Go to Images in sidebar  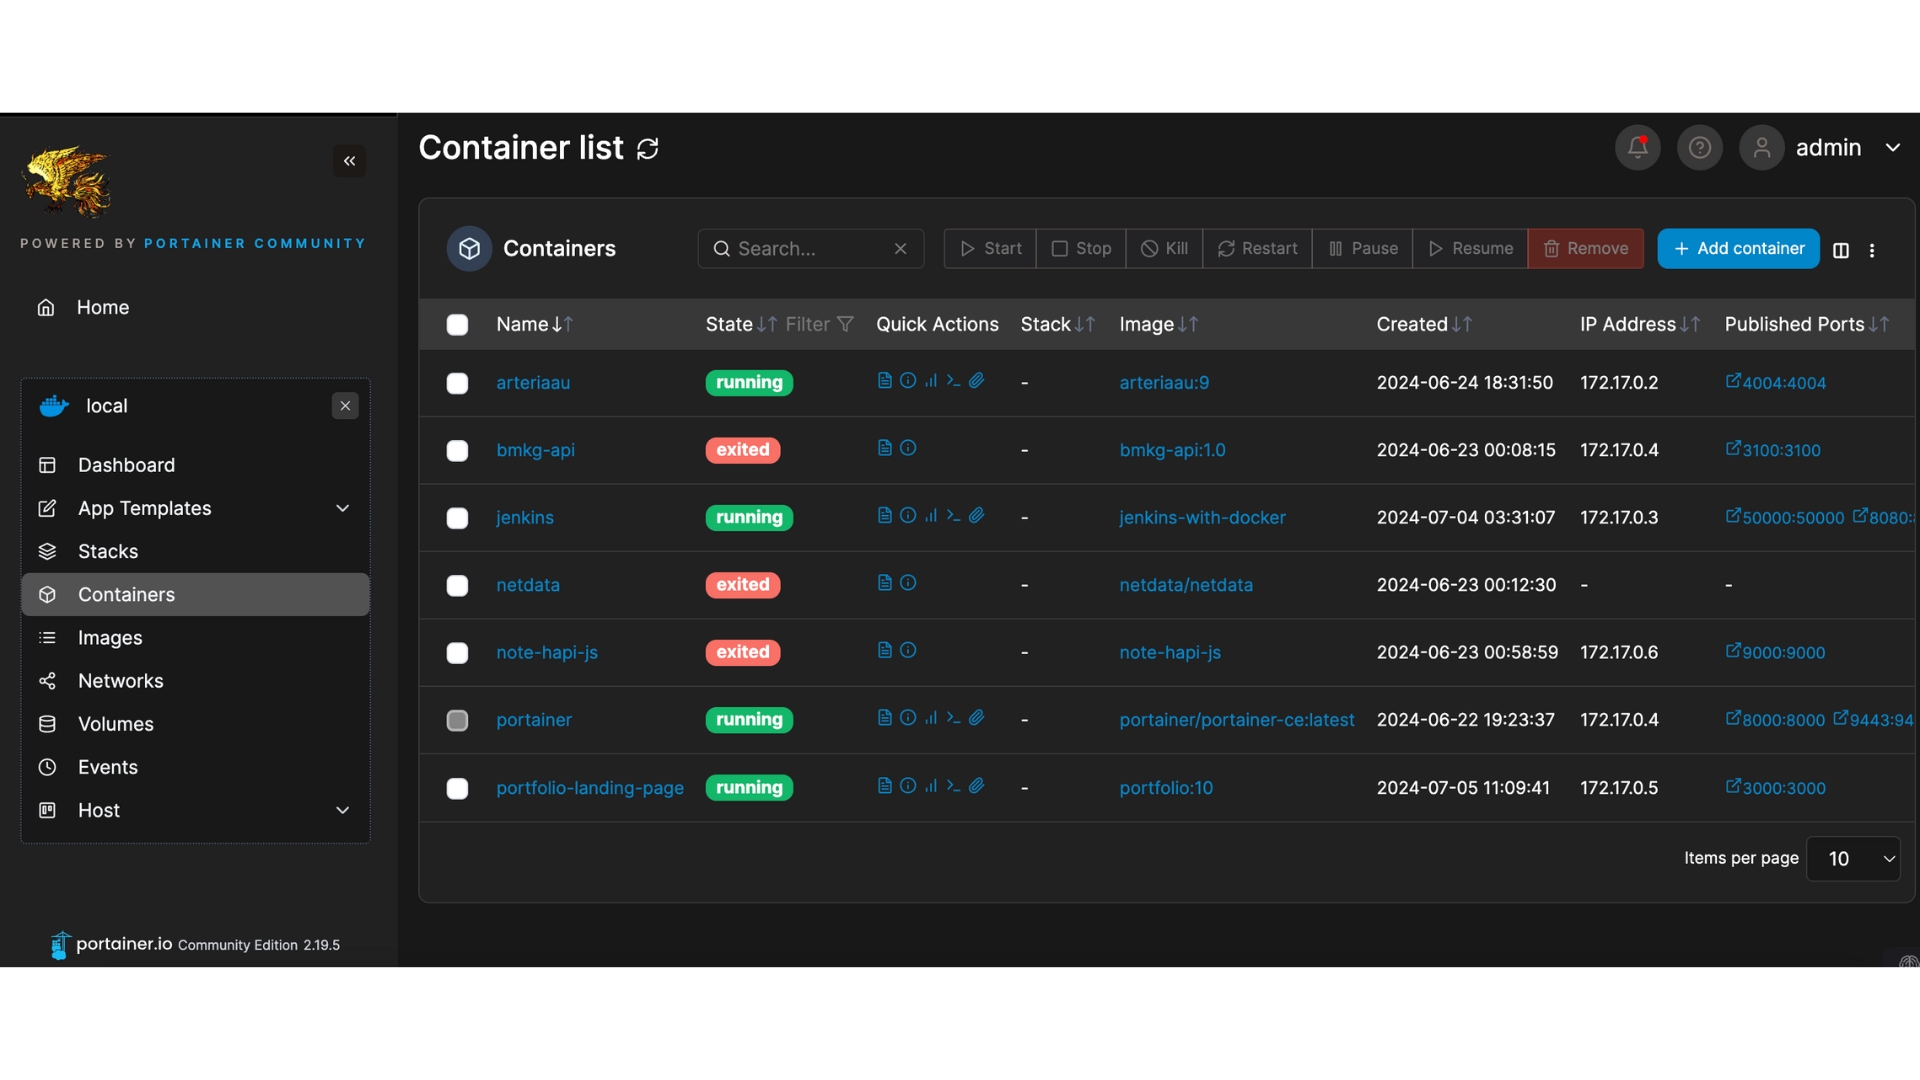[x=110, y=638]
